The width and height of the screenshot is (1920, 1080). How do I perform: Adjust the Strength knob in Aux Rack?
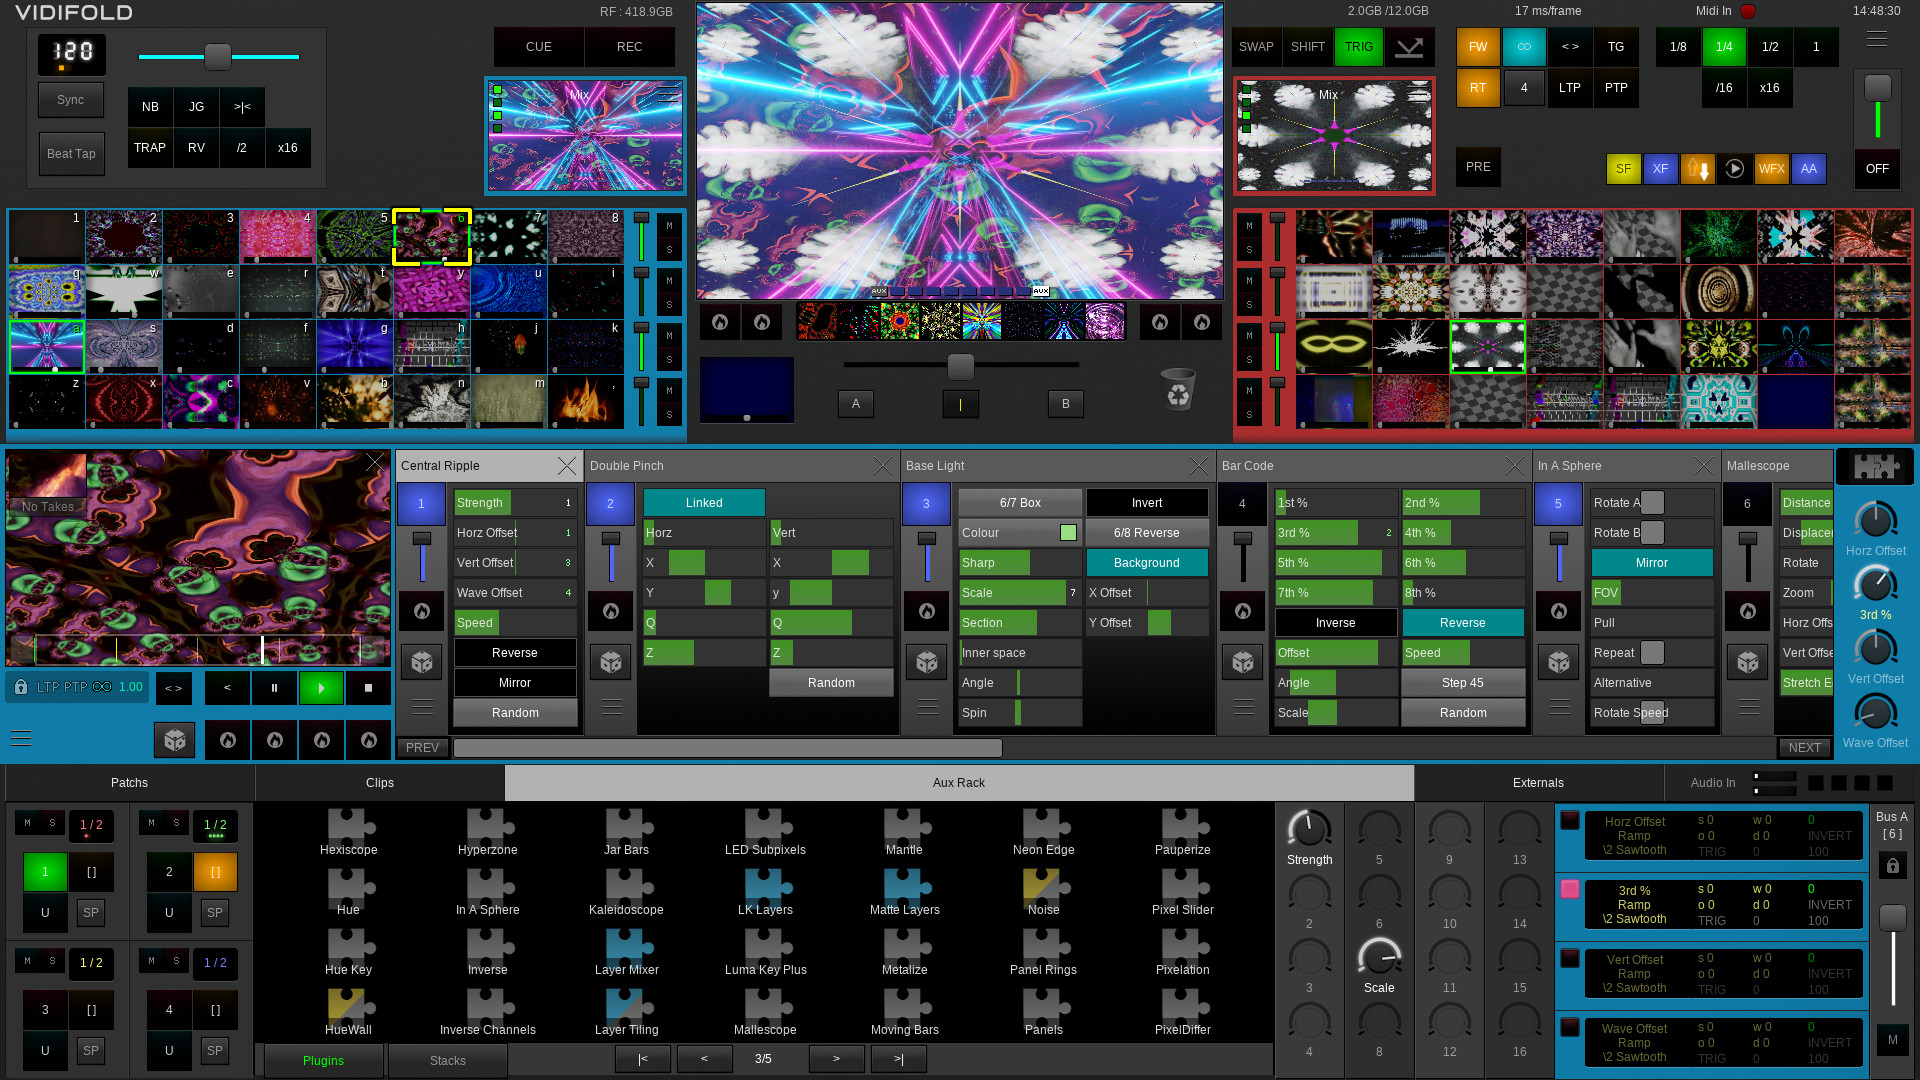pyautogui.click(x=1309, y=828)
